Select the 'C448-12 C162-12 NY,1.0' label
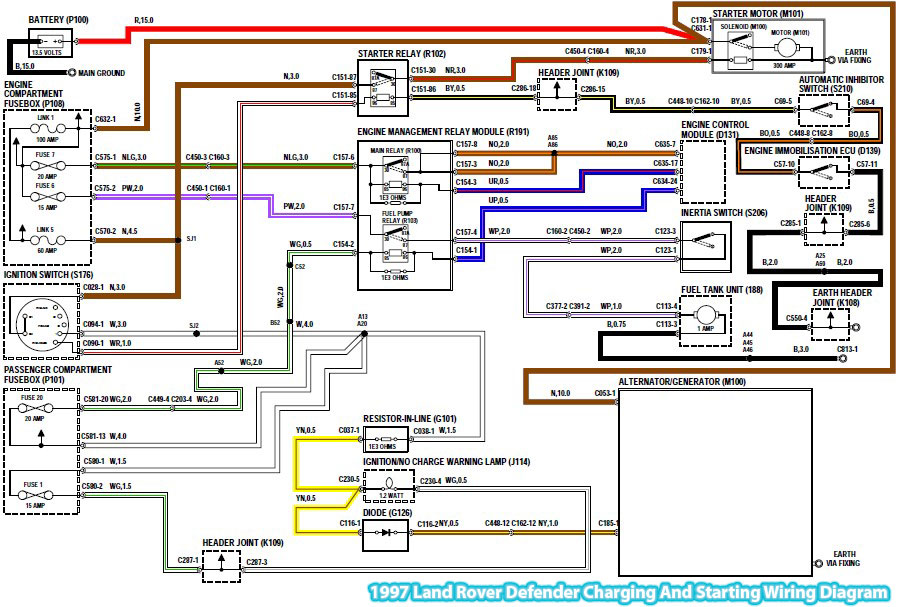 click(x=521, y=523)
